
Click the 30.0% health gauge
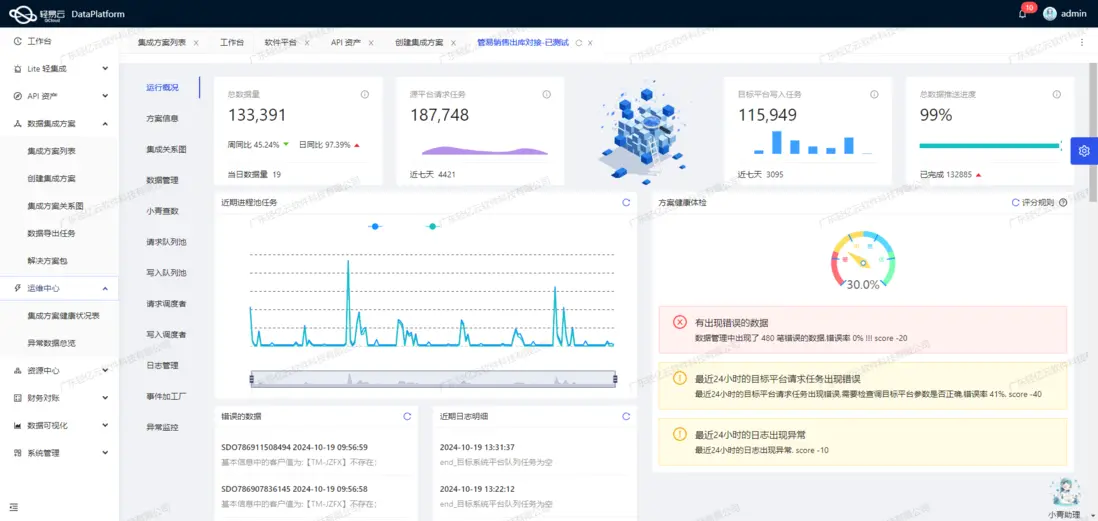[x=863, y=262]
